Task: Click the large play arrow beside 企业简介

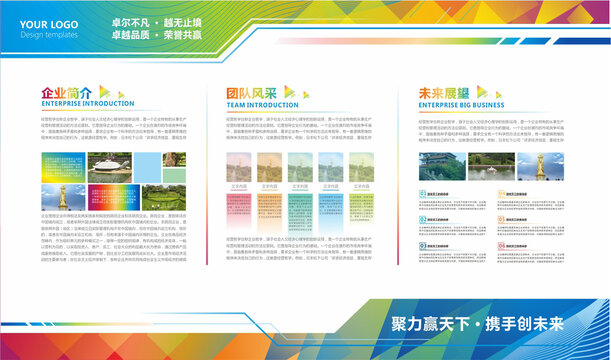Action: [x=104, y=92]
